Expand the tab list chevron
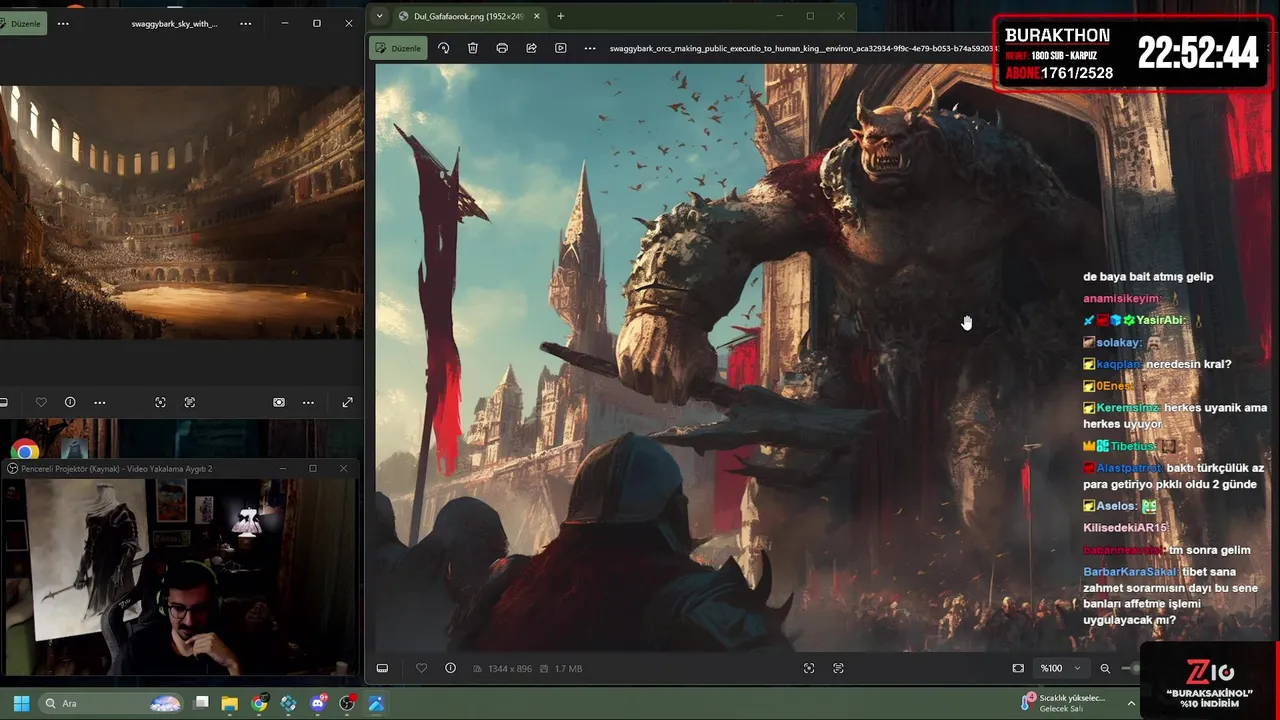The width and height of the screenshot is (1280, 720). (x=379, y=16)
